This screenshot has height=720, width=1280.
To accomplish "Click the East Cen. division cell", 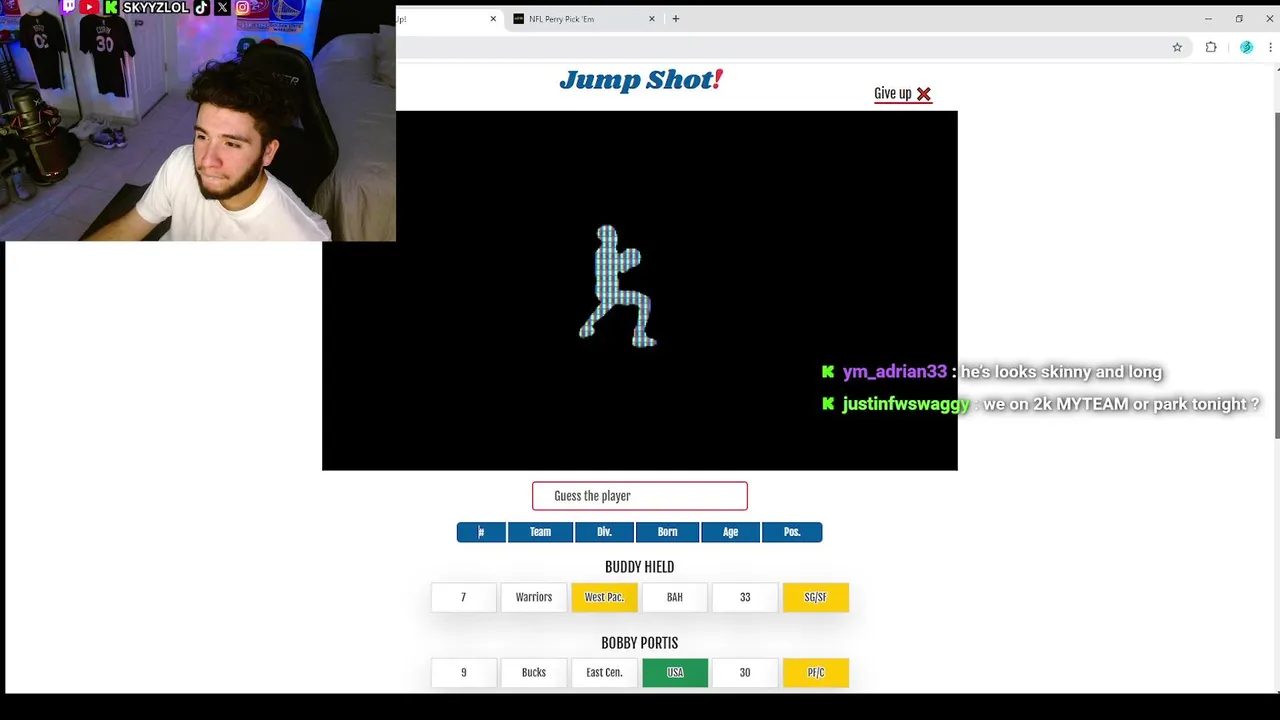I will (604, 673).
